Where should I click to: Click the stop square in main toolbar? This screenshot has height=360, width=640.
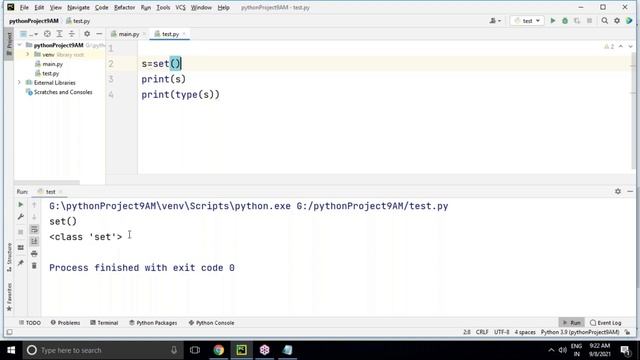pos(589,20)
